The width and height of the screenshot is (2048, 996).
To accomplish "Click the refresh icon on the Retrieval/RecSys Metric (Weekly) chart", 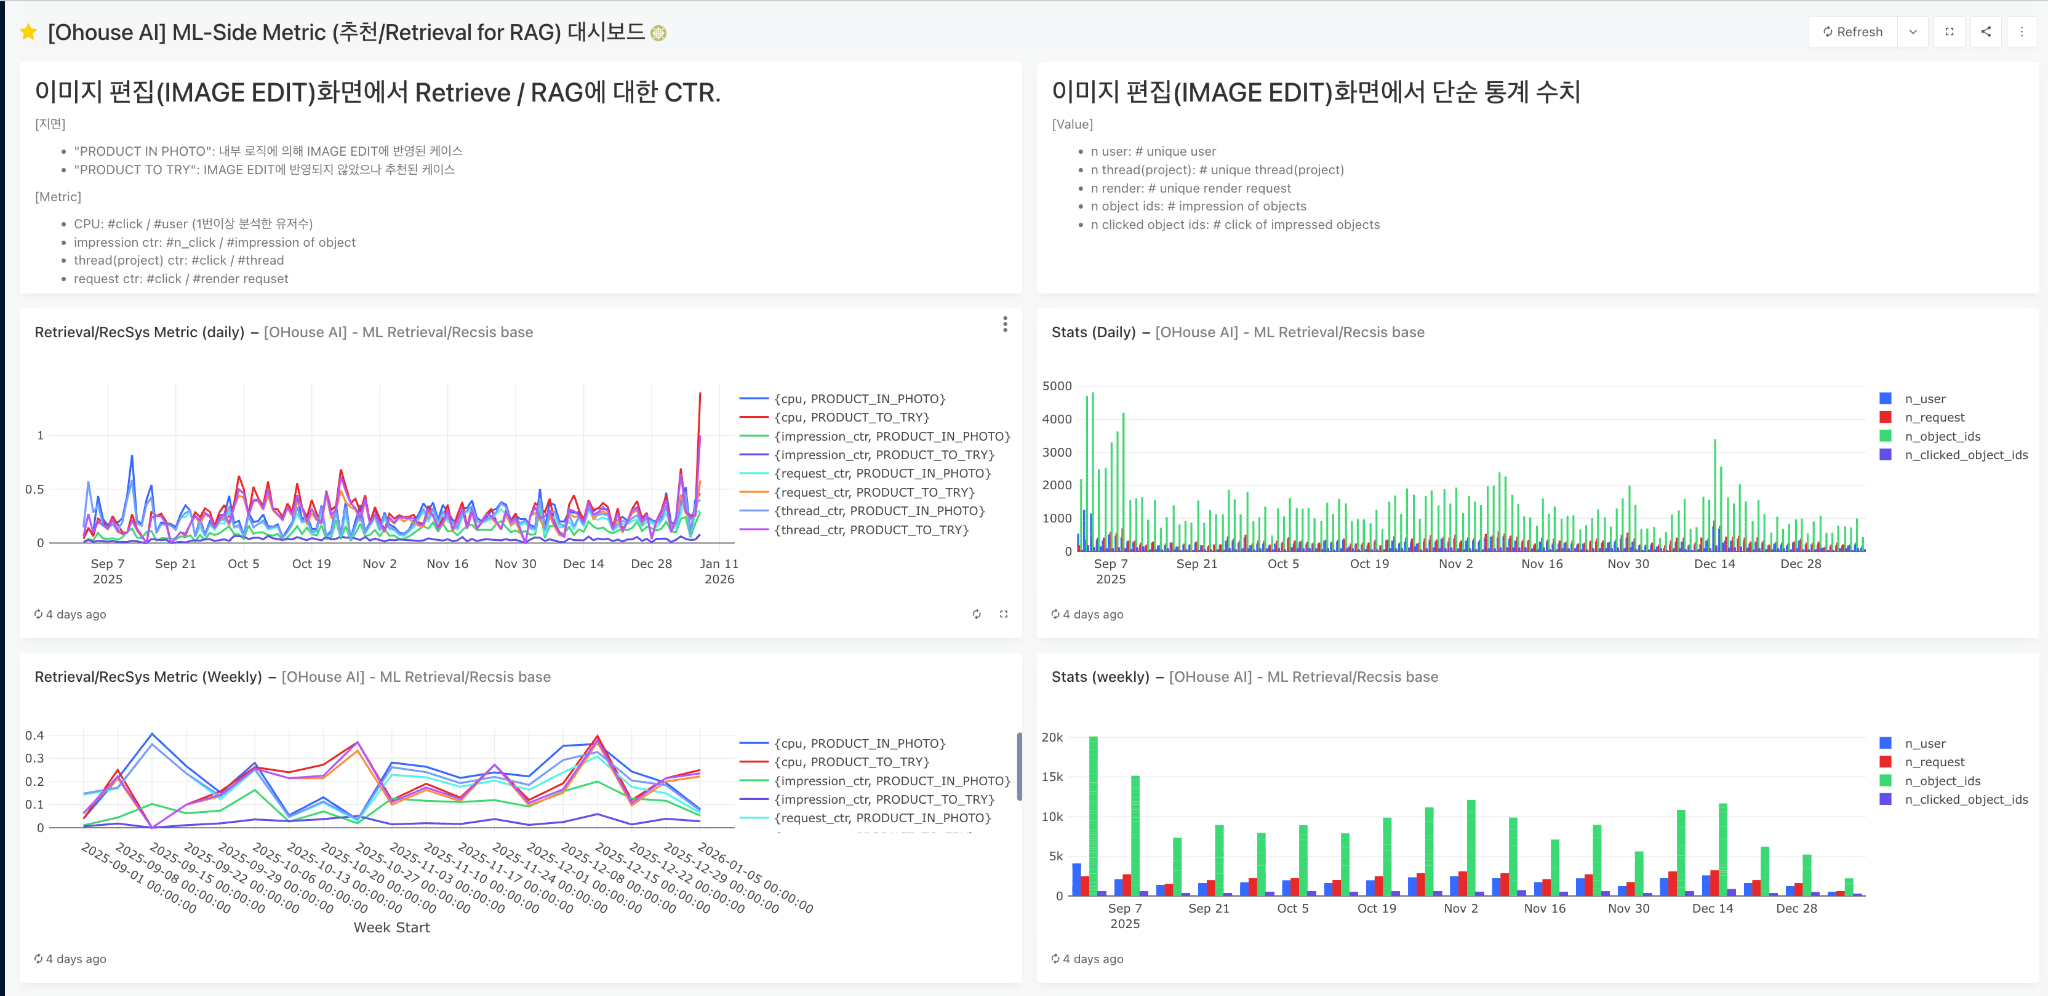I will [x=38, y=958].
